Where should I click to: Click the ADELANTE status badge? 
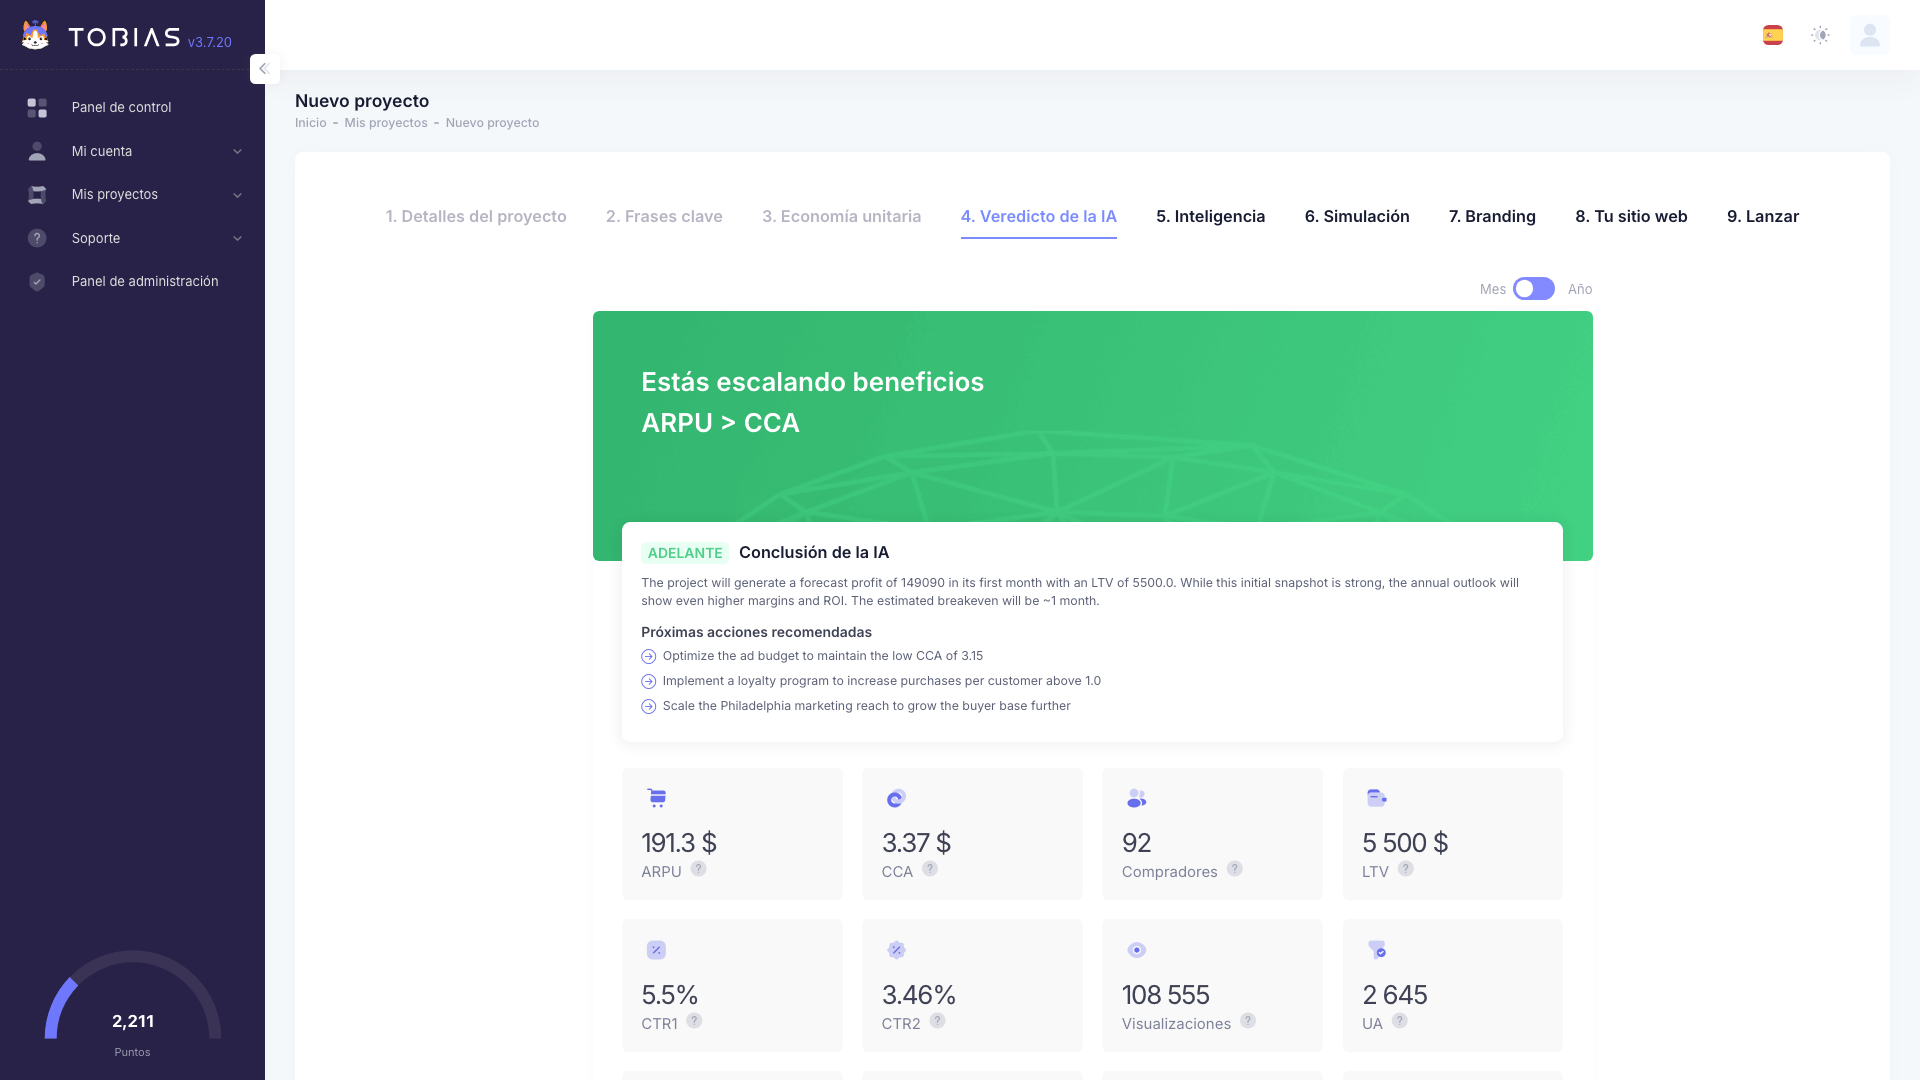pyautogui.click(x=685, y=553)
